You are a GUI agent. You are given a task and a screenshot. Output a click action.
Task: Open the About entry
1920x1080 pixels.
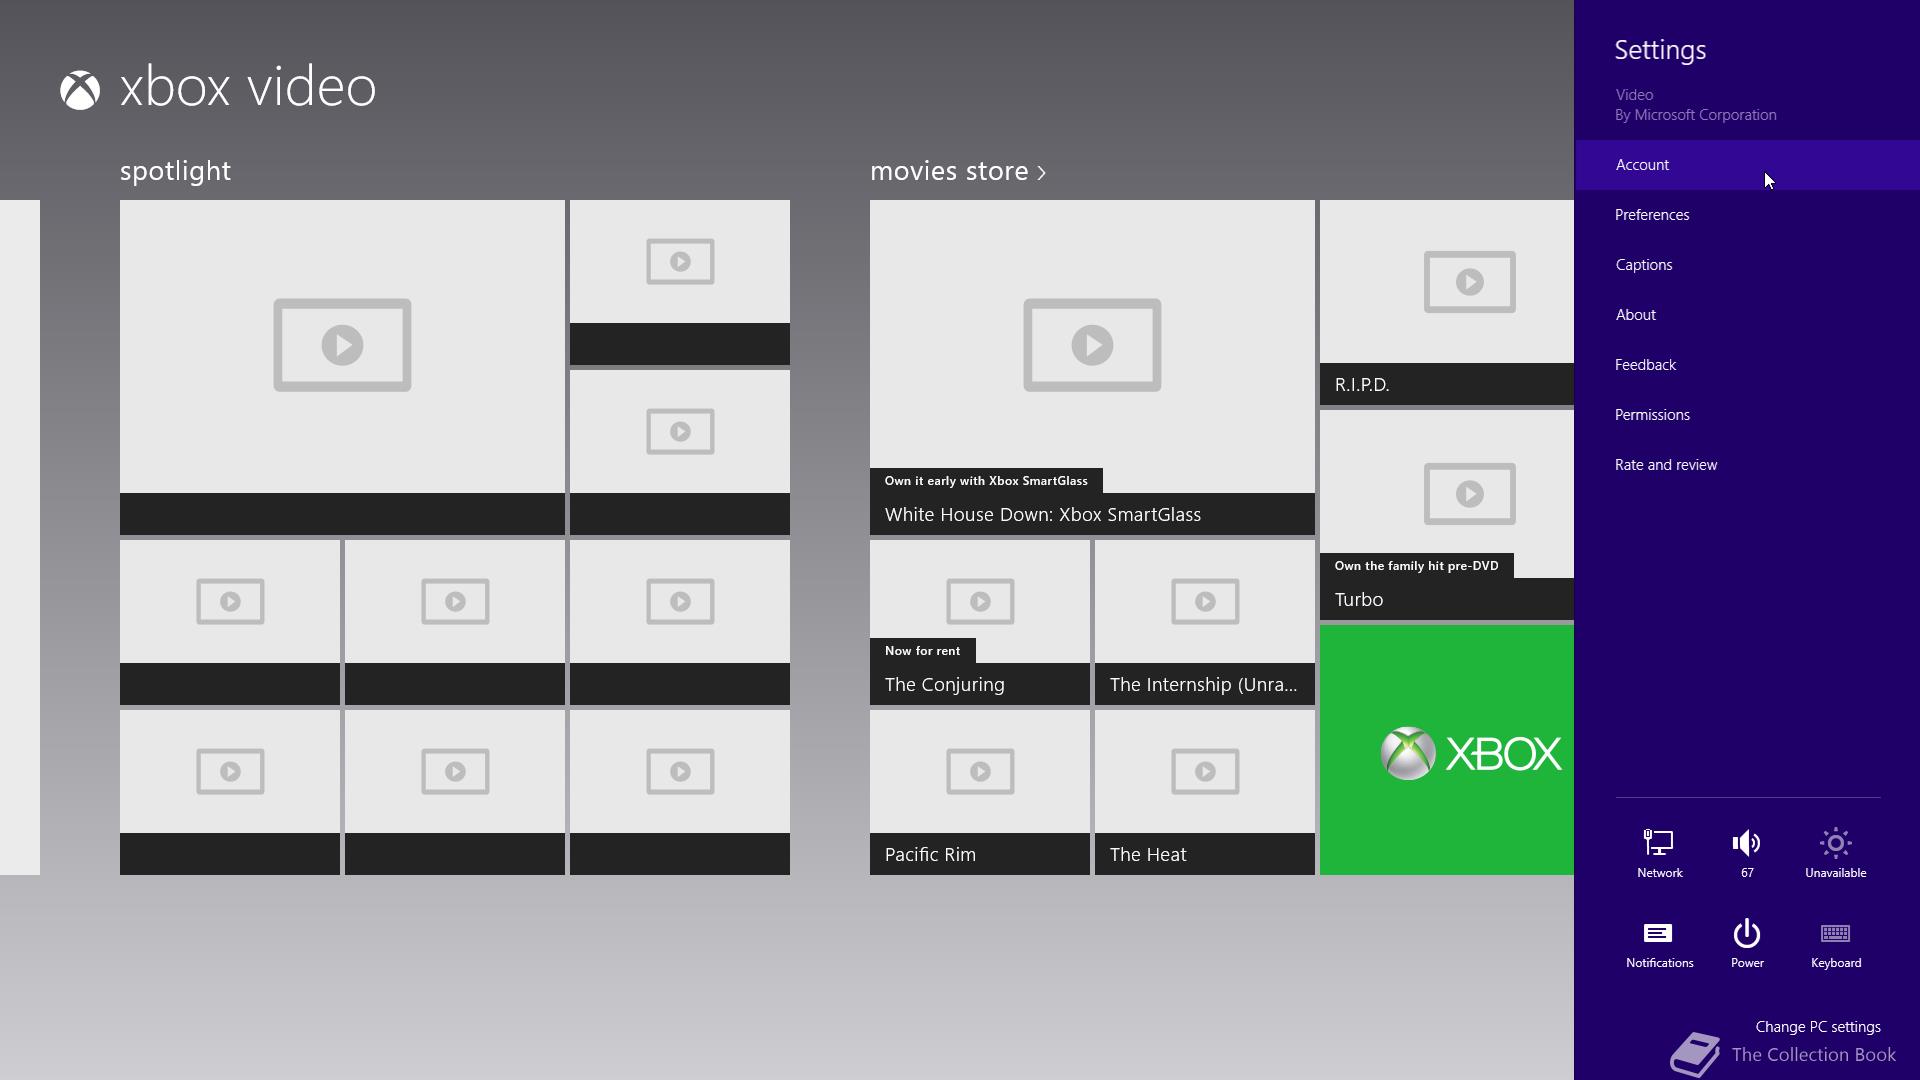[x=1747, y=315]
